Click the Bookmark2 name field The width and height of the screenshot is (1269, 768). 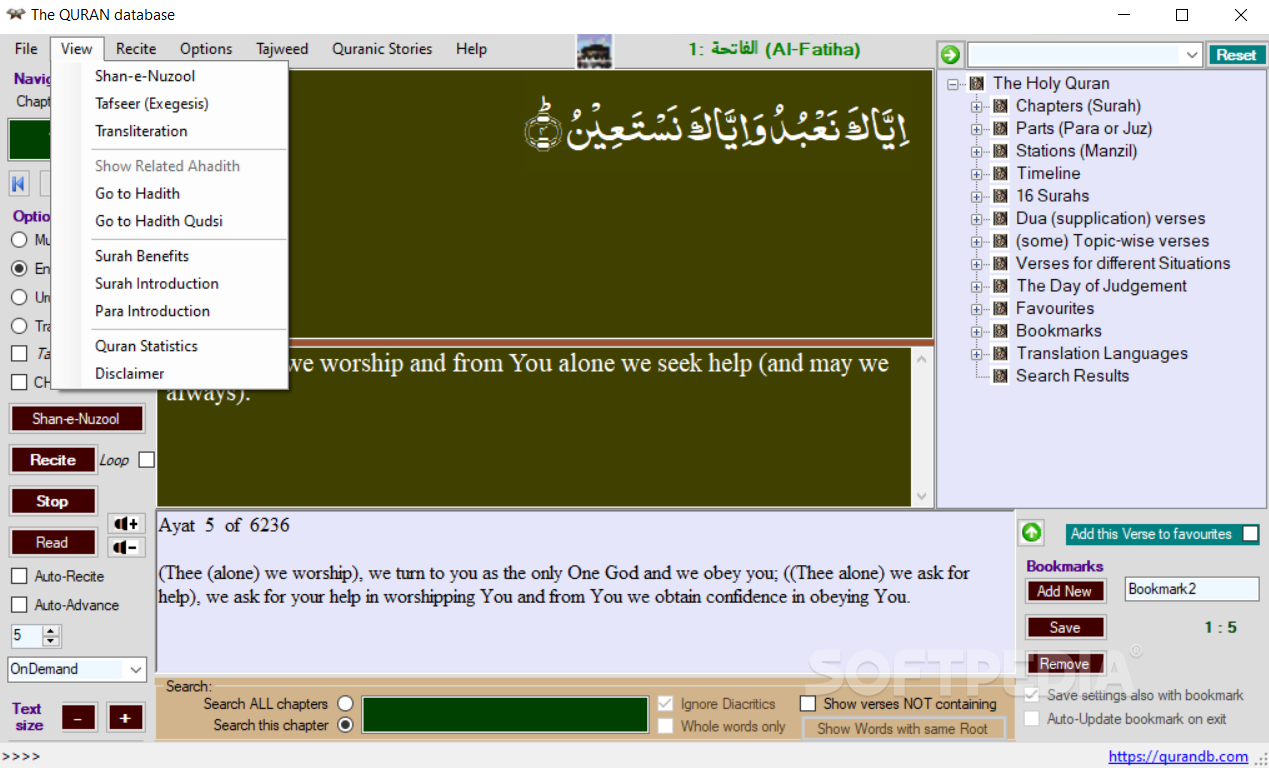point(1192,589)
